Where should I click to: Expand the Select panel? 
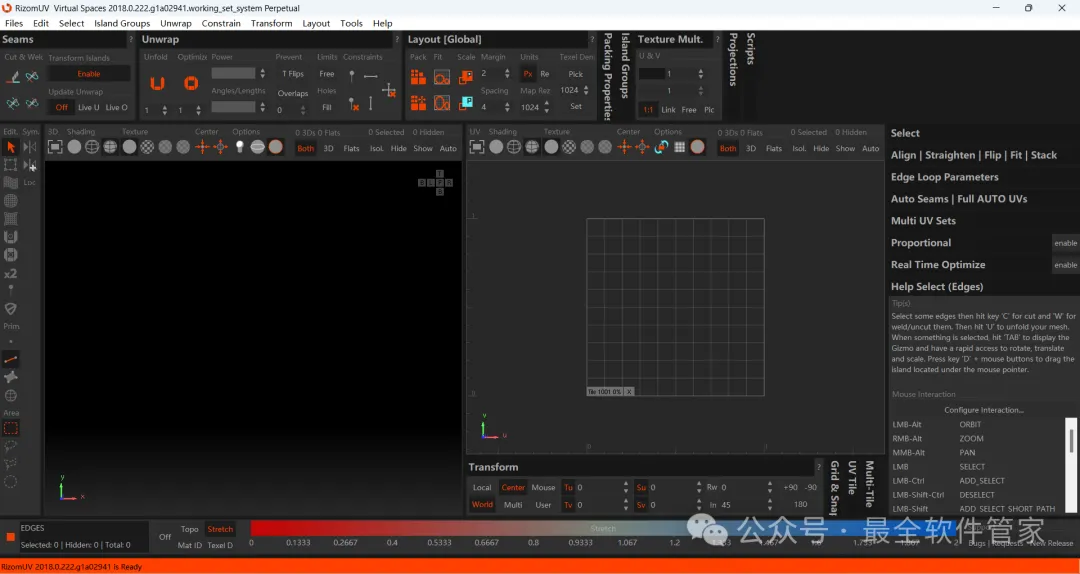(905, 133)
